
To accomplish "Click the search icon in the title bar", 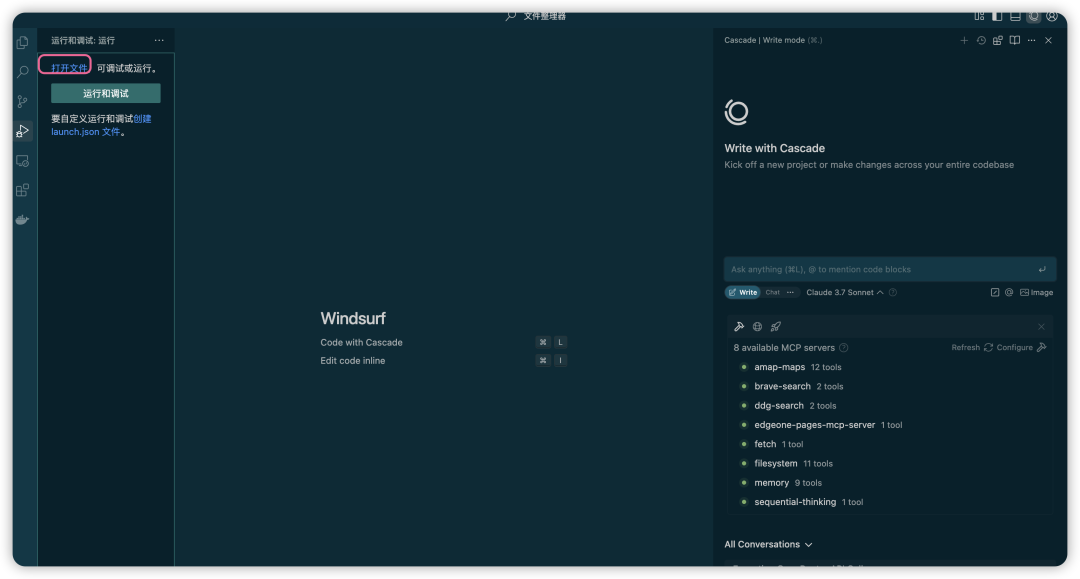I will (x=510, y=16).
